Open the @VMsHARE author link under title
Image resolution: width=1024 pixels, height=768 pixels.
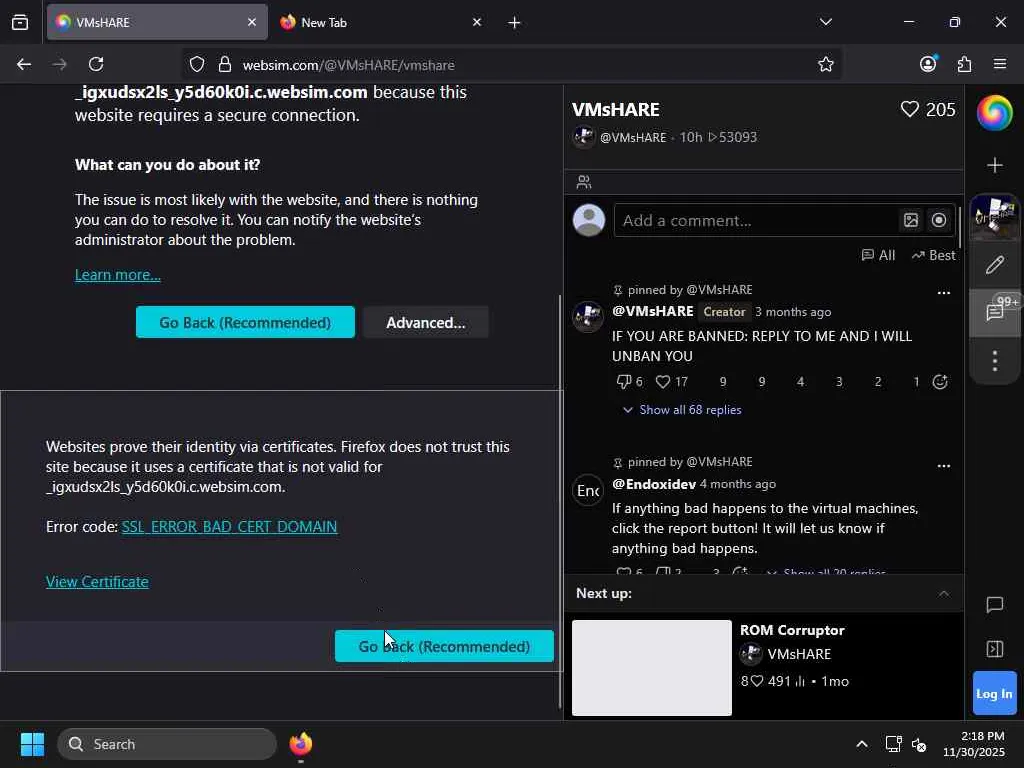click(x=633, y=137)
